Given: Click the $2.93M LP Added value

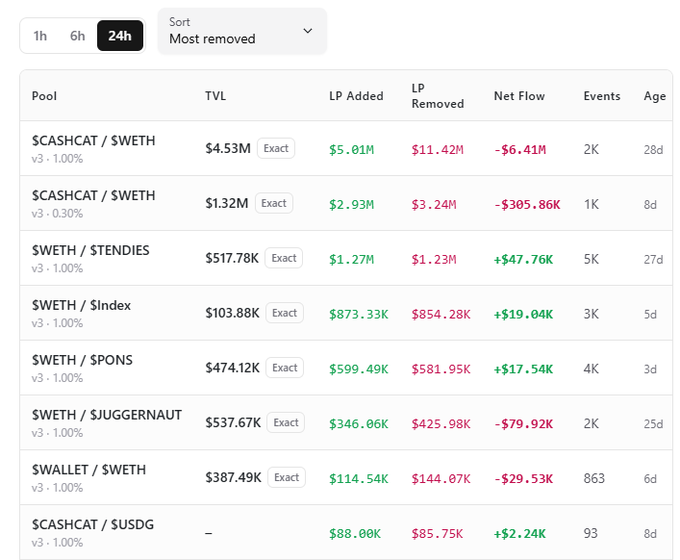Looking at the screenshot, I should [x=351, y=204].
